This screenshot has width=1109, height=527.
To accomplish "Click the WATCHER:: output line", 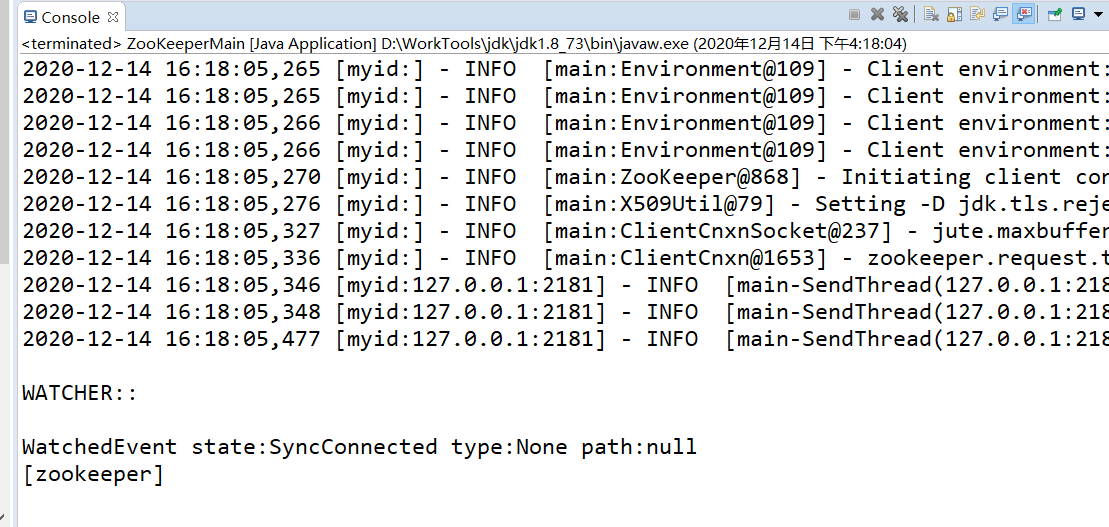I will pos(80,393).
